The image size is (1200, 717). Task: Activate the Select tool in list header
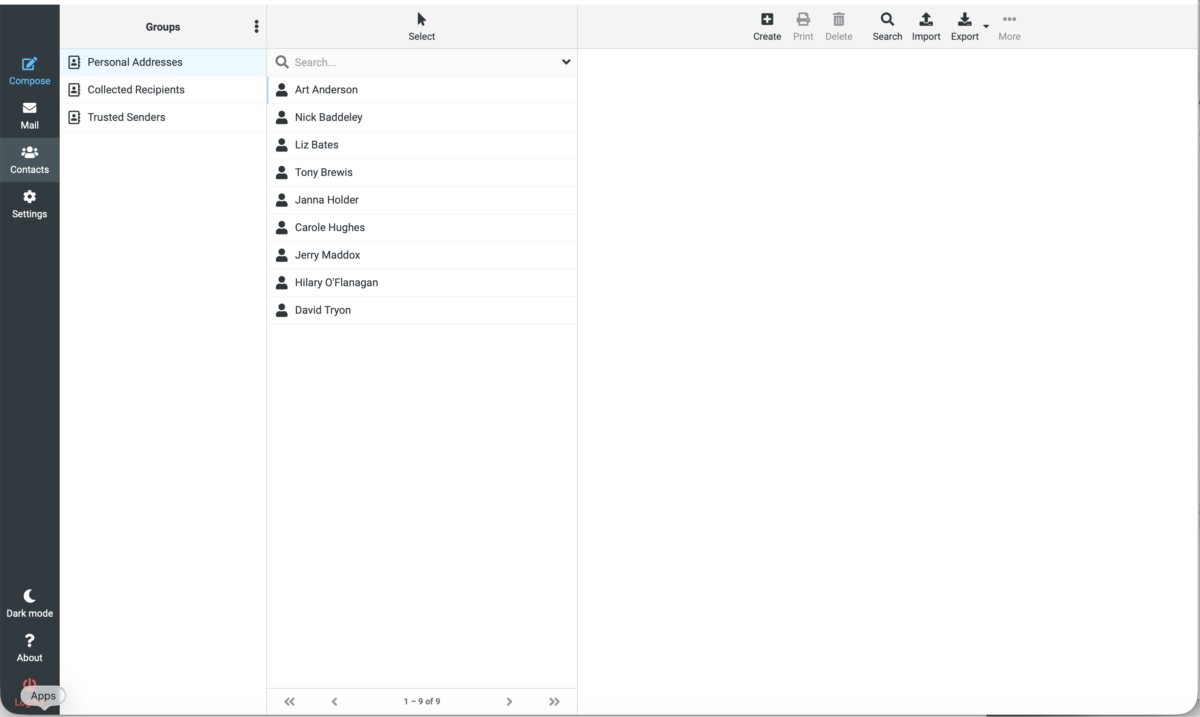pyautogui.click(x=421, y=27)
